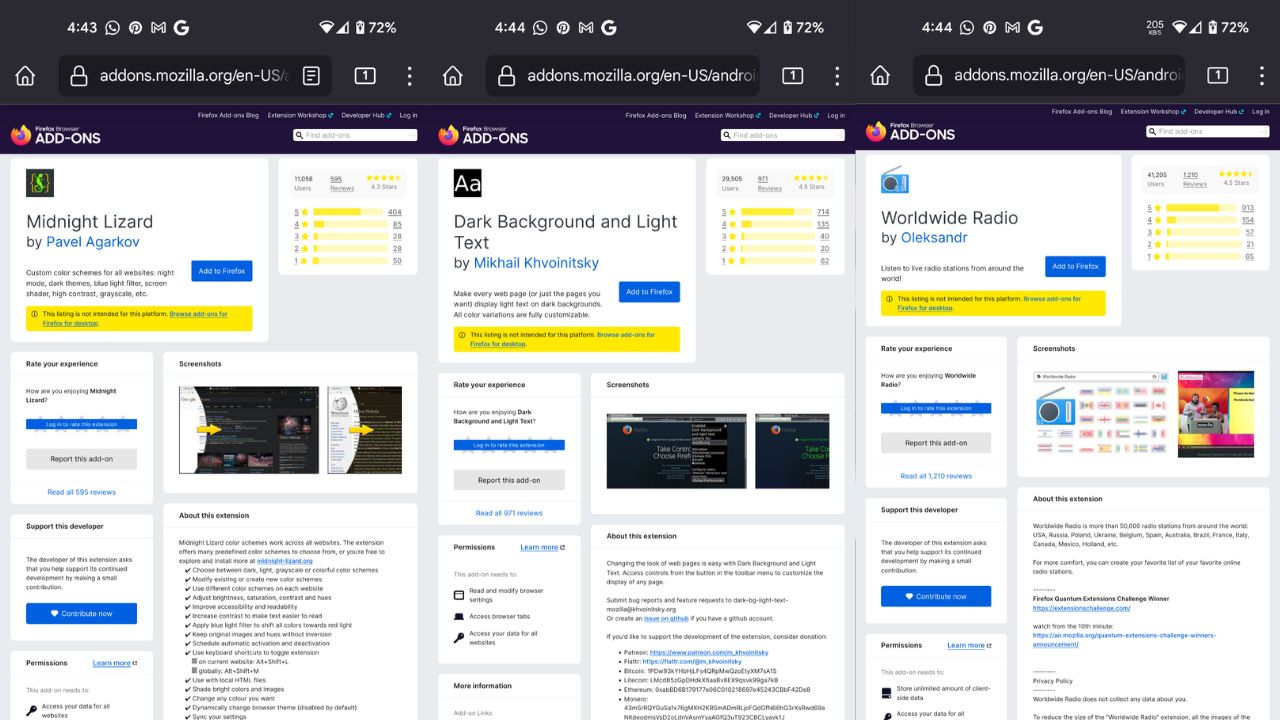Click the 'Aa' Dark Background extension icon
The image size is (1280, 720).
[467, 183]
